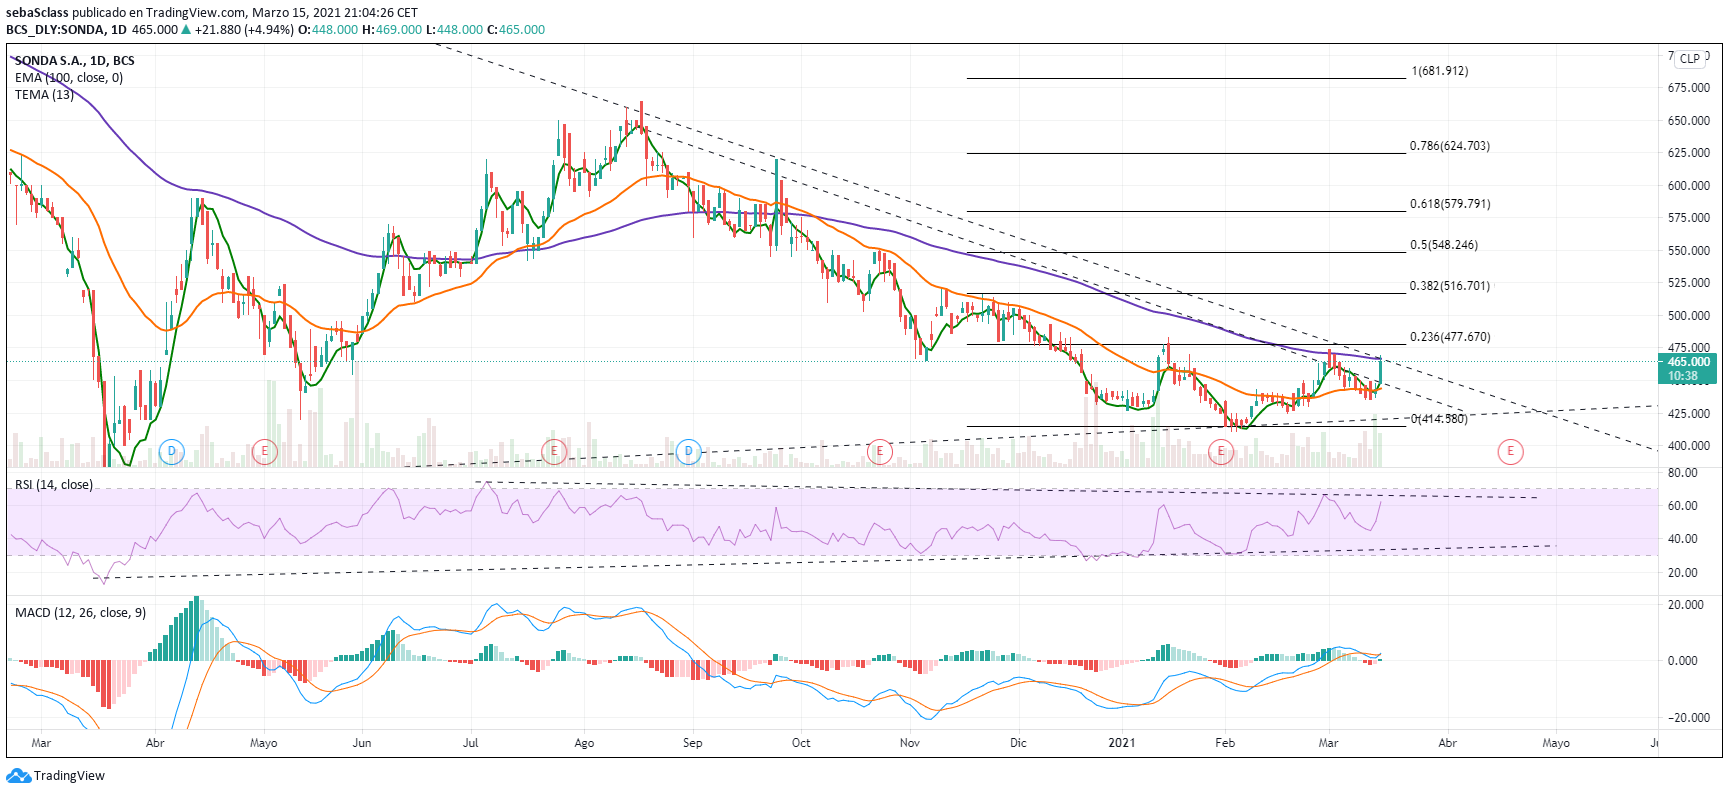
Task: Click the Jul label on the time axis
Action: [x=470, y=743]
